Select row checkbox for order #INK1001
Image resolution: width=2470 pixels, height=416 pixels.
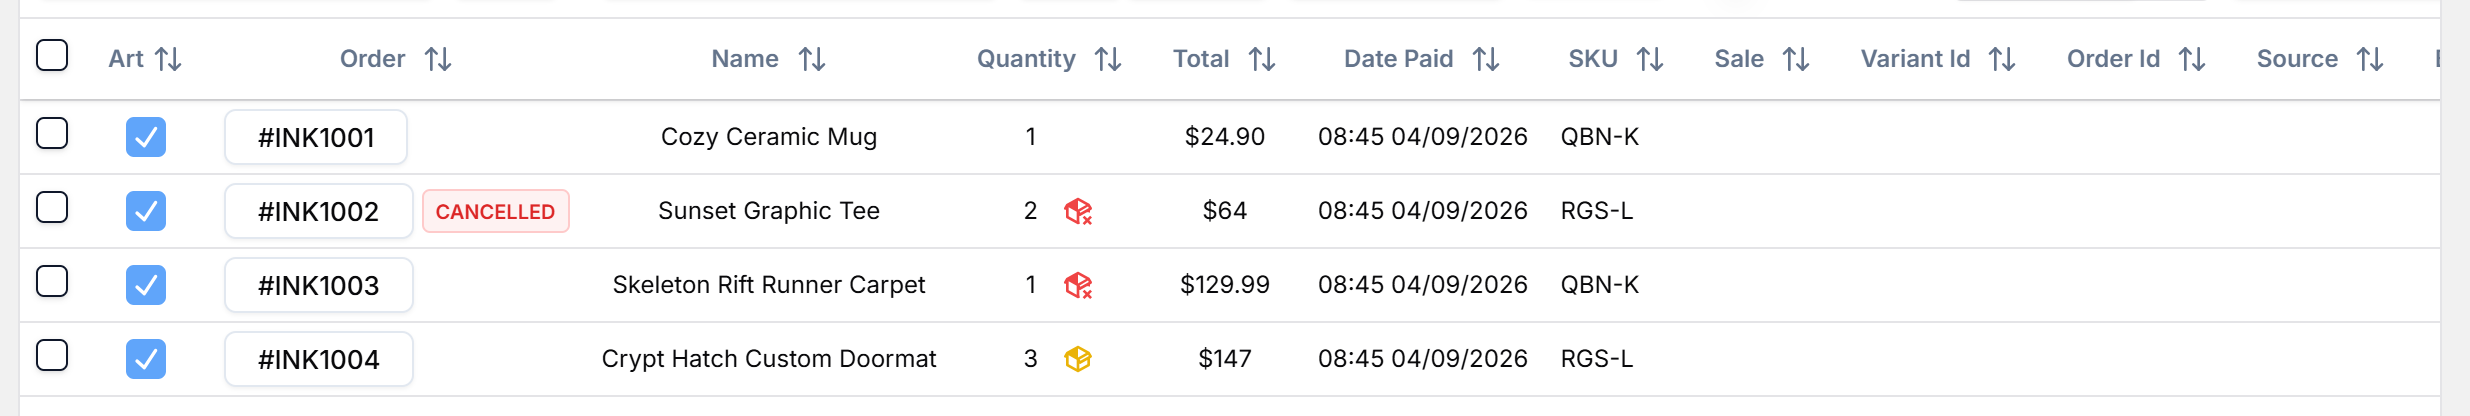pos(52,133)
